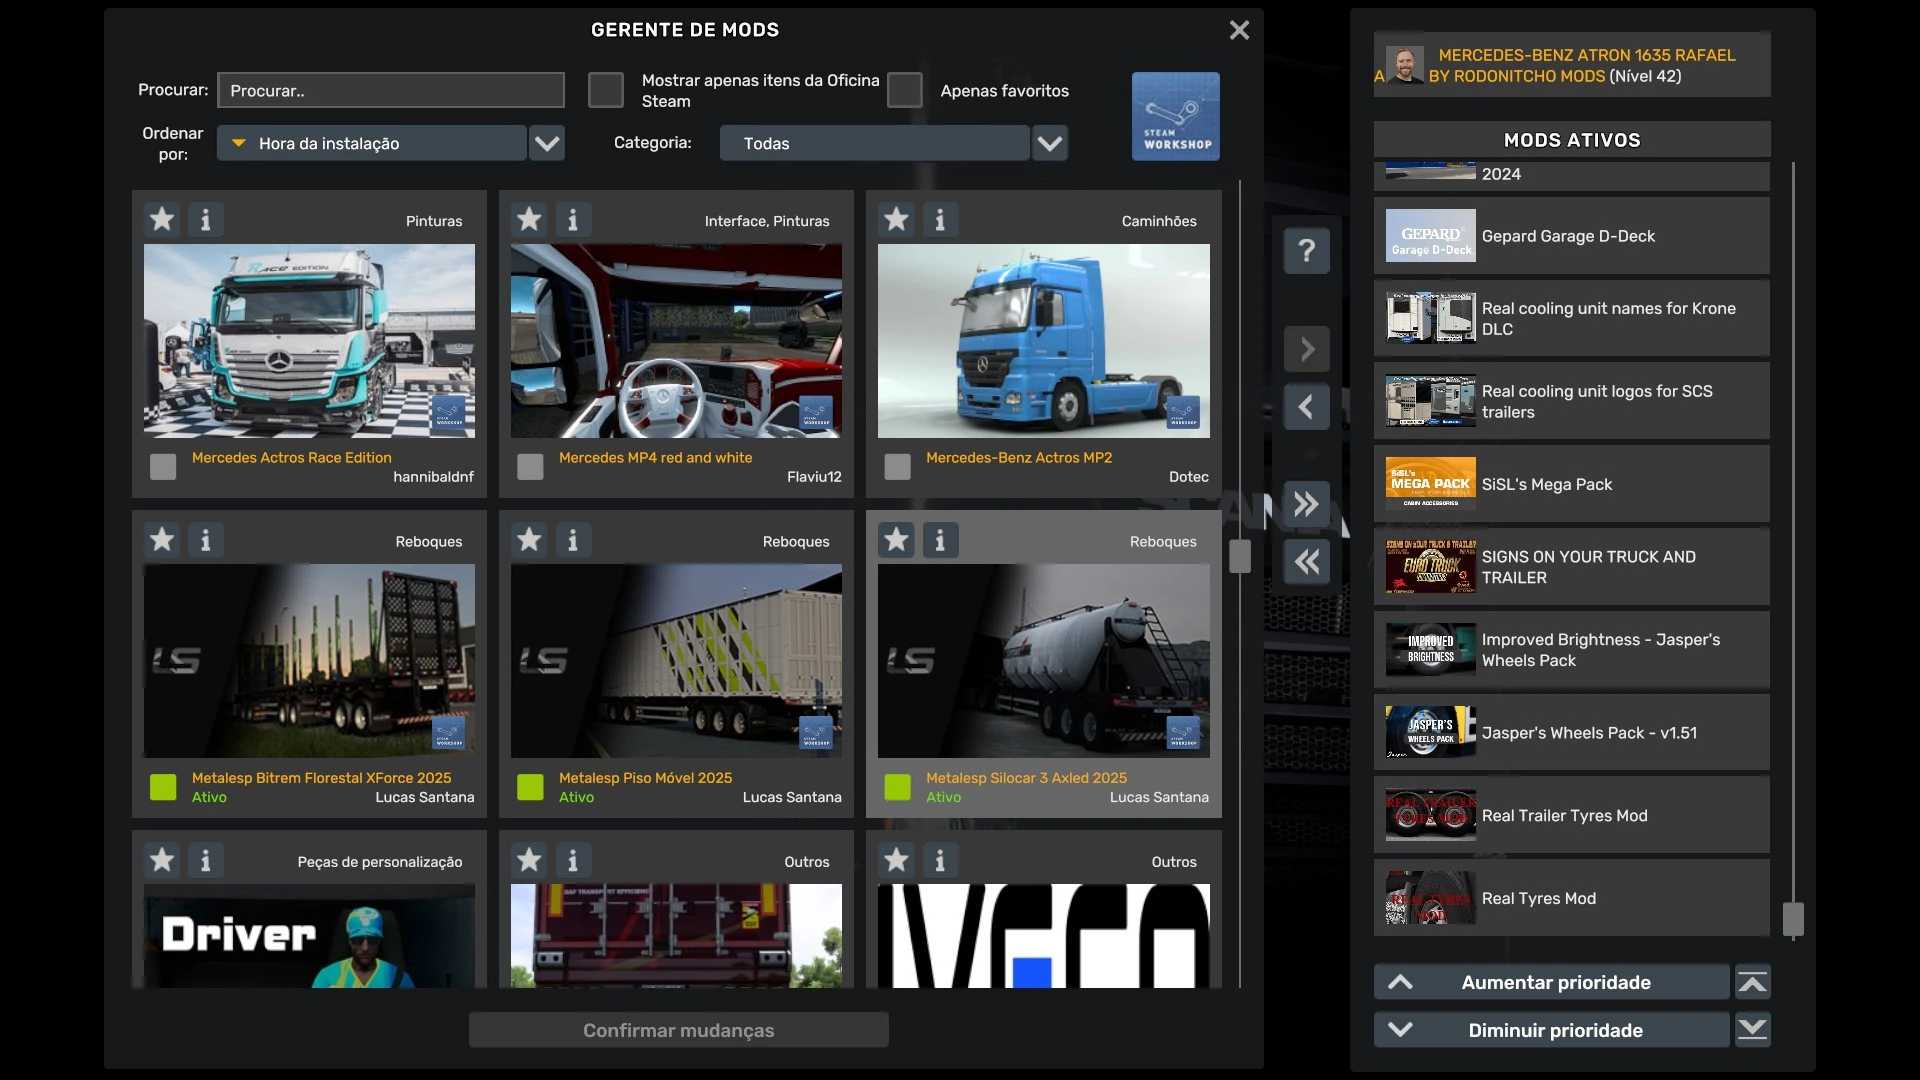This screenshot has height=1080, width=1920.
Task: Click the question mark help icon
Action: pyautogui.click(x=1306, y=250)
